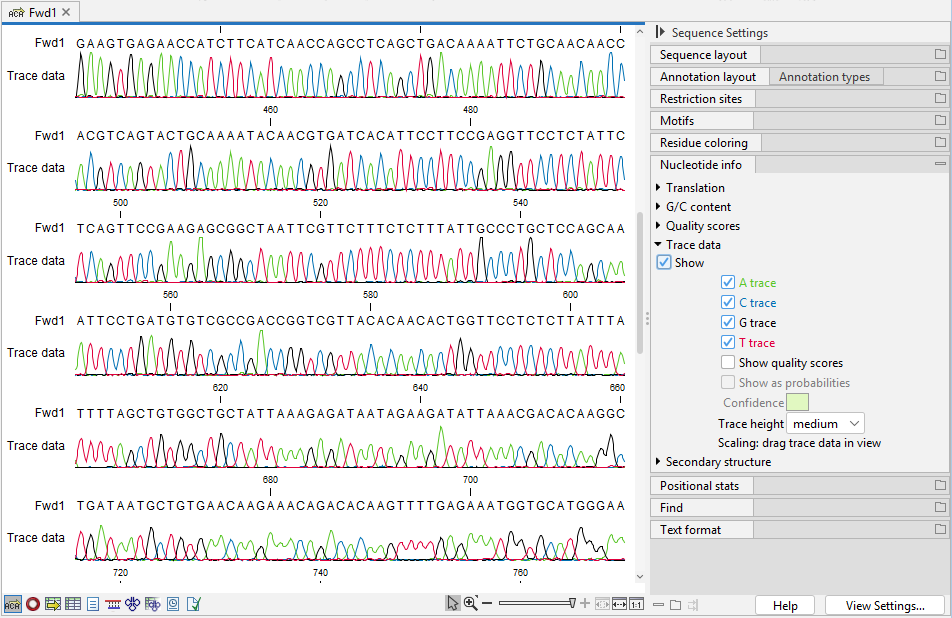Disable the A trace checkbox
Image resolution: width=952 pixels, height=618 pixels.
[x=728, y=283]
